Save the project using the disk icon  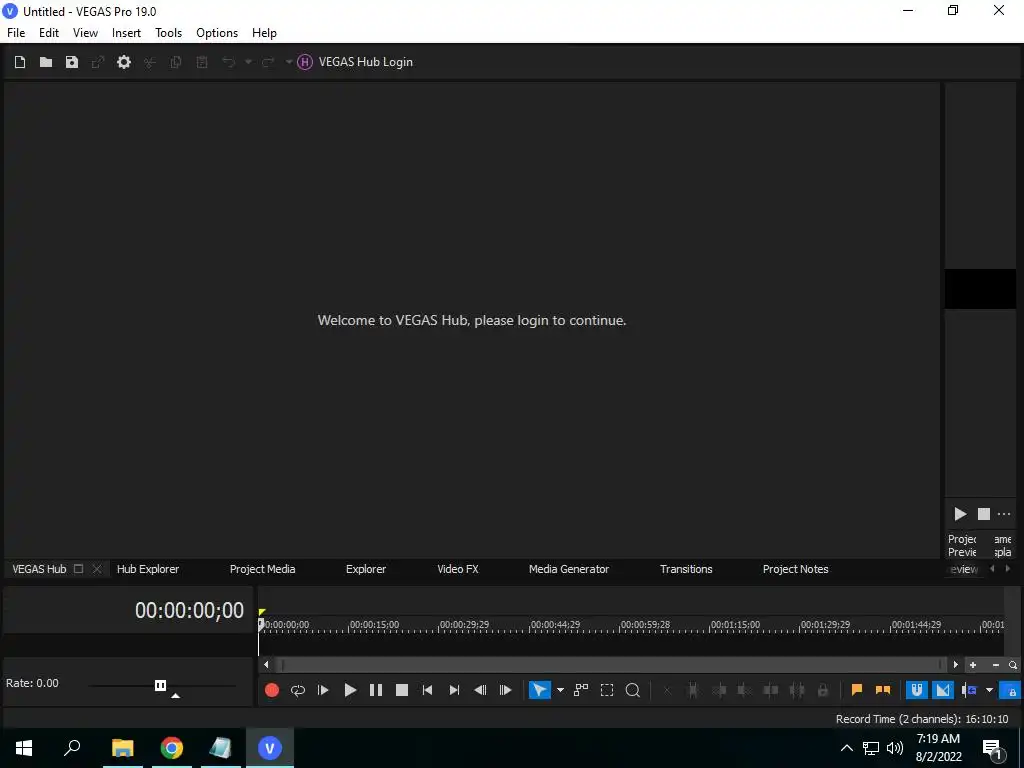tap(72, 62)
